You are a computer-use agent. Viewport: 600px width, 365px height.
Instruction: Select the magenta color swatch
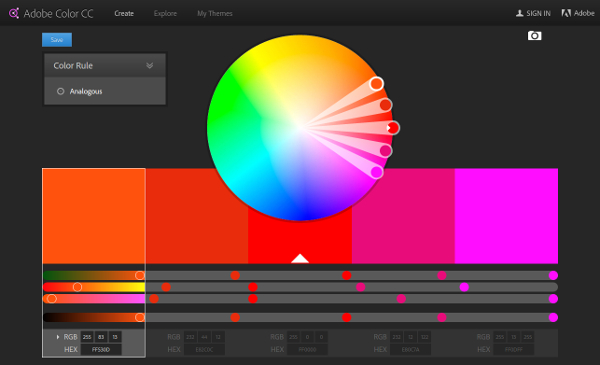(506, 216)
